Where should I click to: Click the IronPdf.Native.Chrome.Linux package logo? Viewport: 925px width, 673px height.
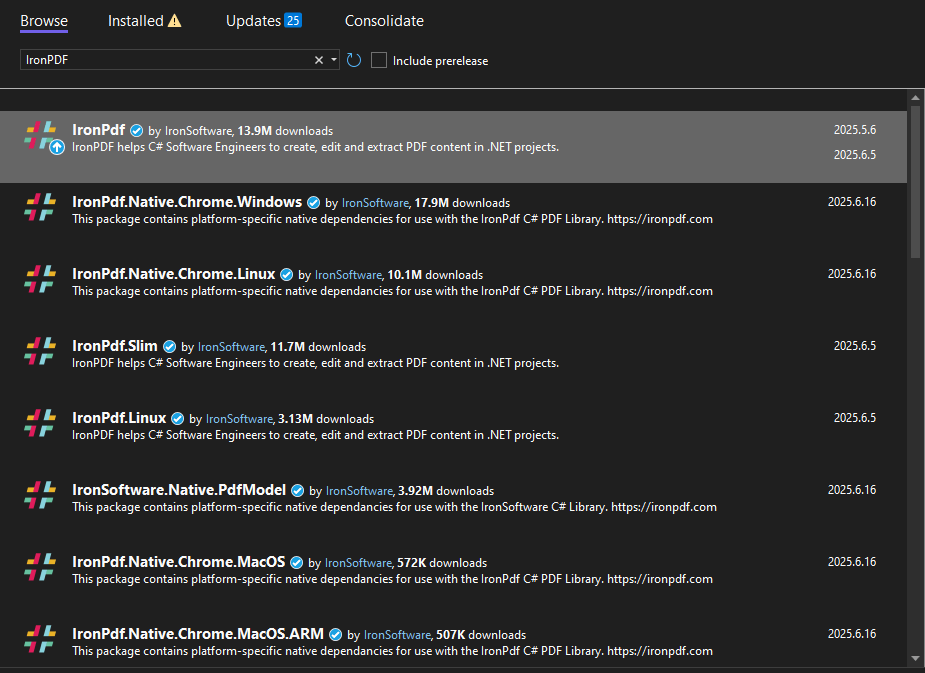[x=40, y=279]
